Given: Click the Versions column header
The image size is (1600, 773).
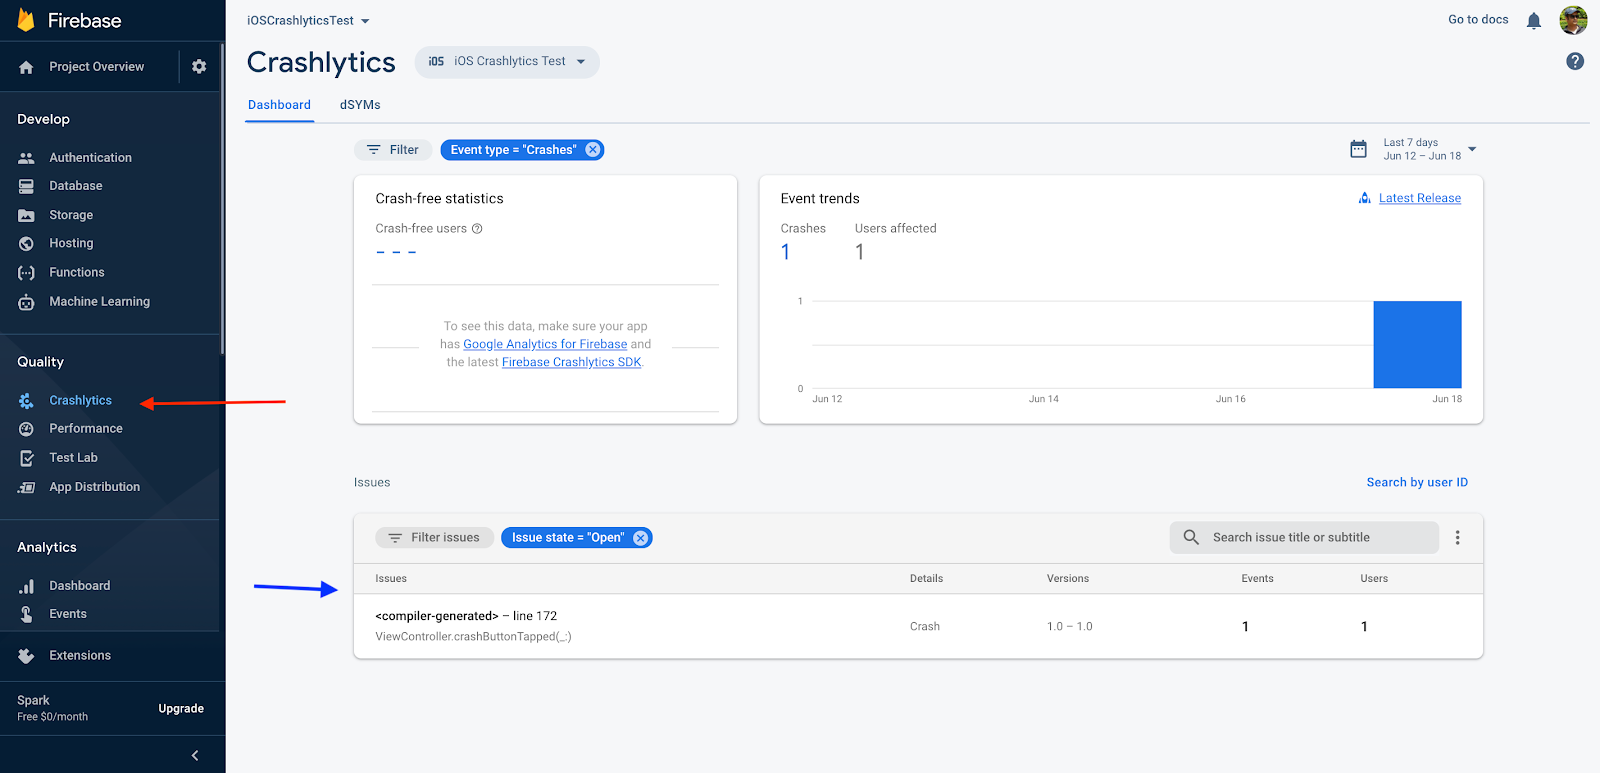Looking at the screenshot, I should click(x=1068, y=578).
